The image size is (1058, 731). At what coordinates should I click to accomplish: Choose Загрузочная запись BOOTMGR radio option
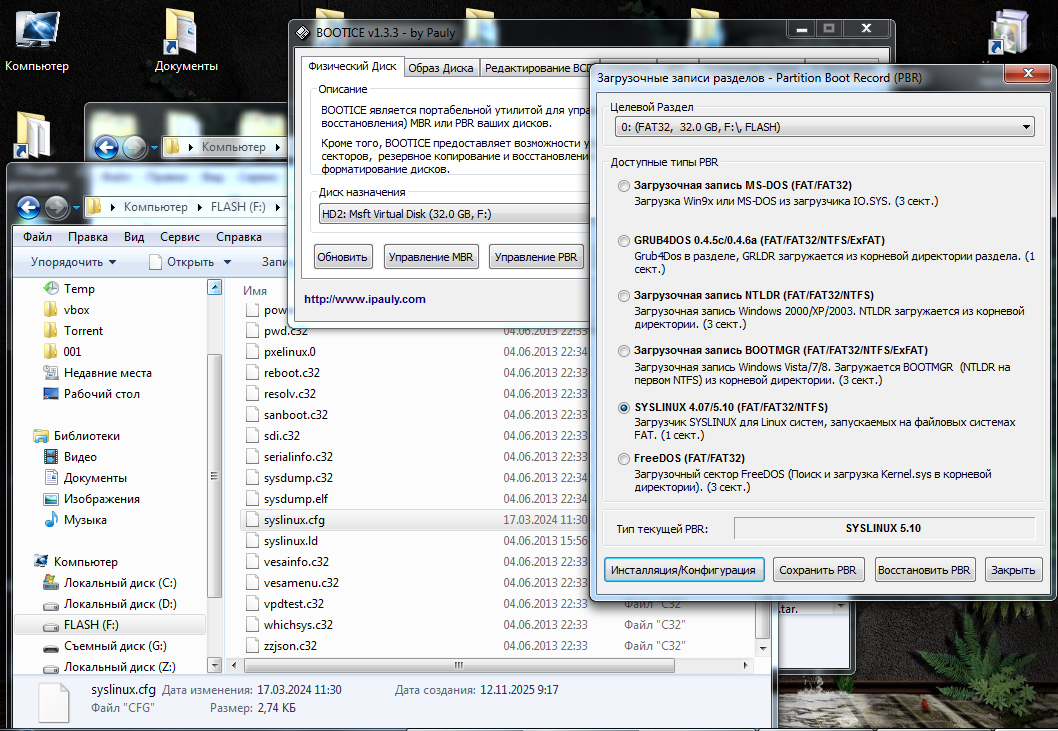624,351
